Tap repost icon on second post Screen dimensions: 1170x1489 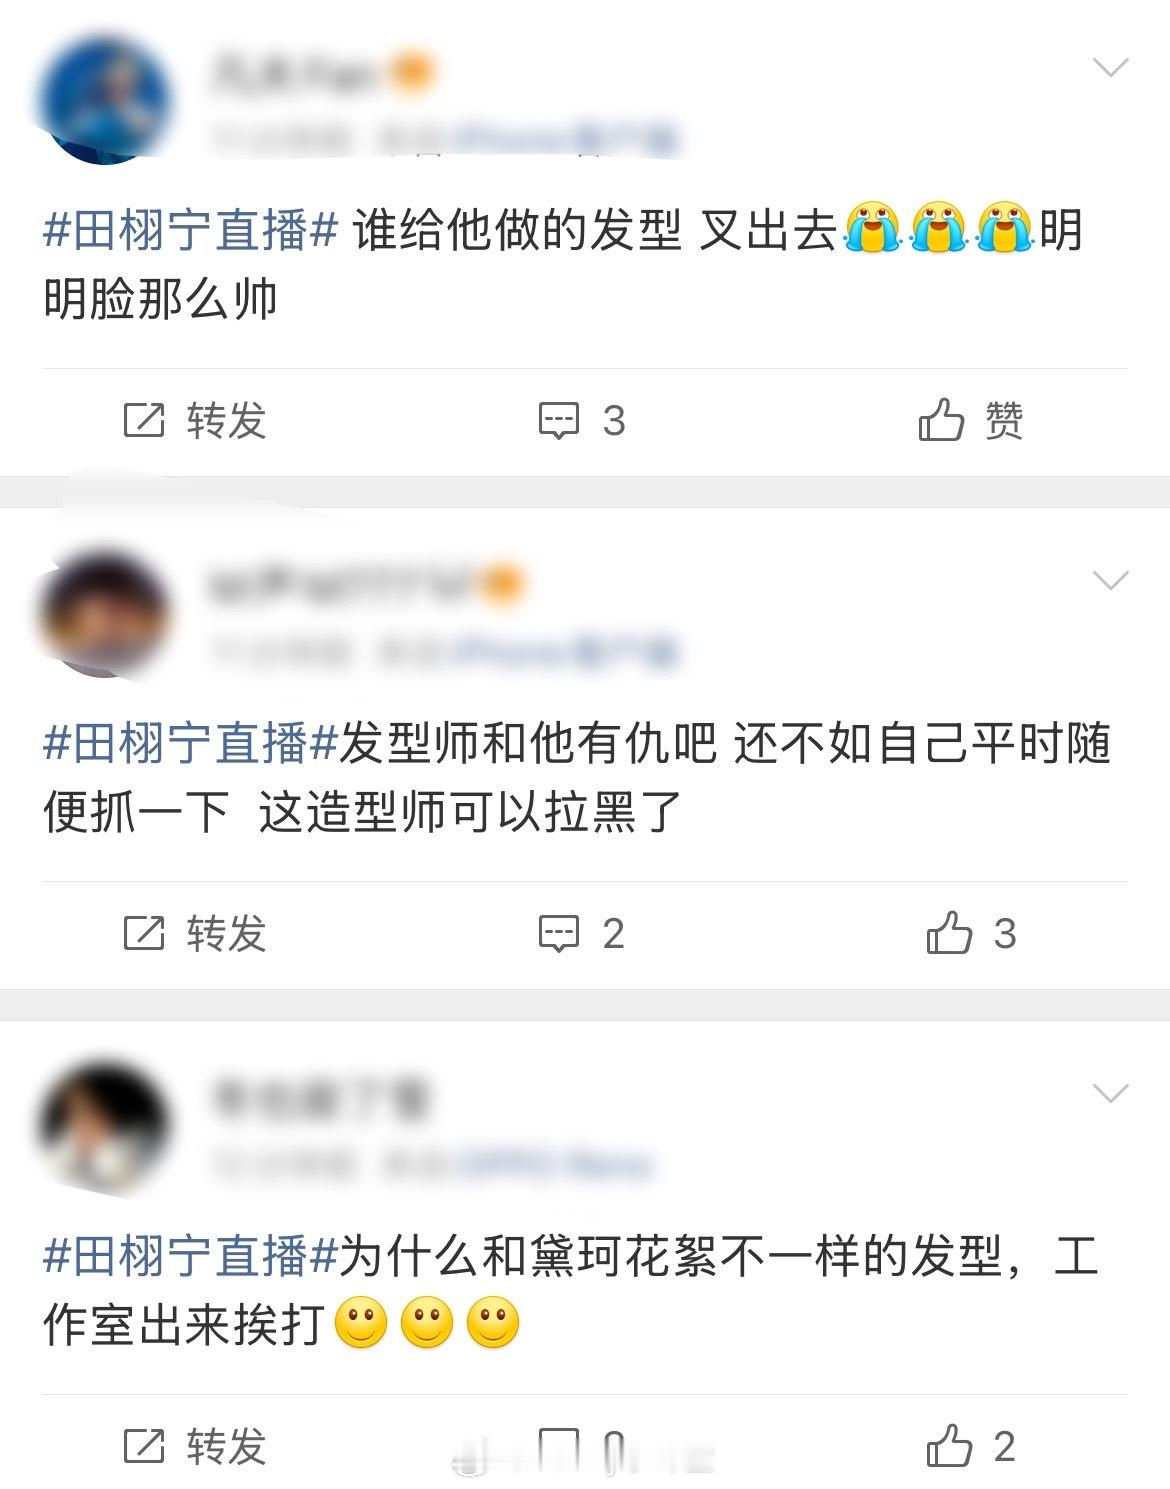click(144, 933)
